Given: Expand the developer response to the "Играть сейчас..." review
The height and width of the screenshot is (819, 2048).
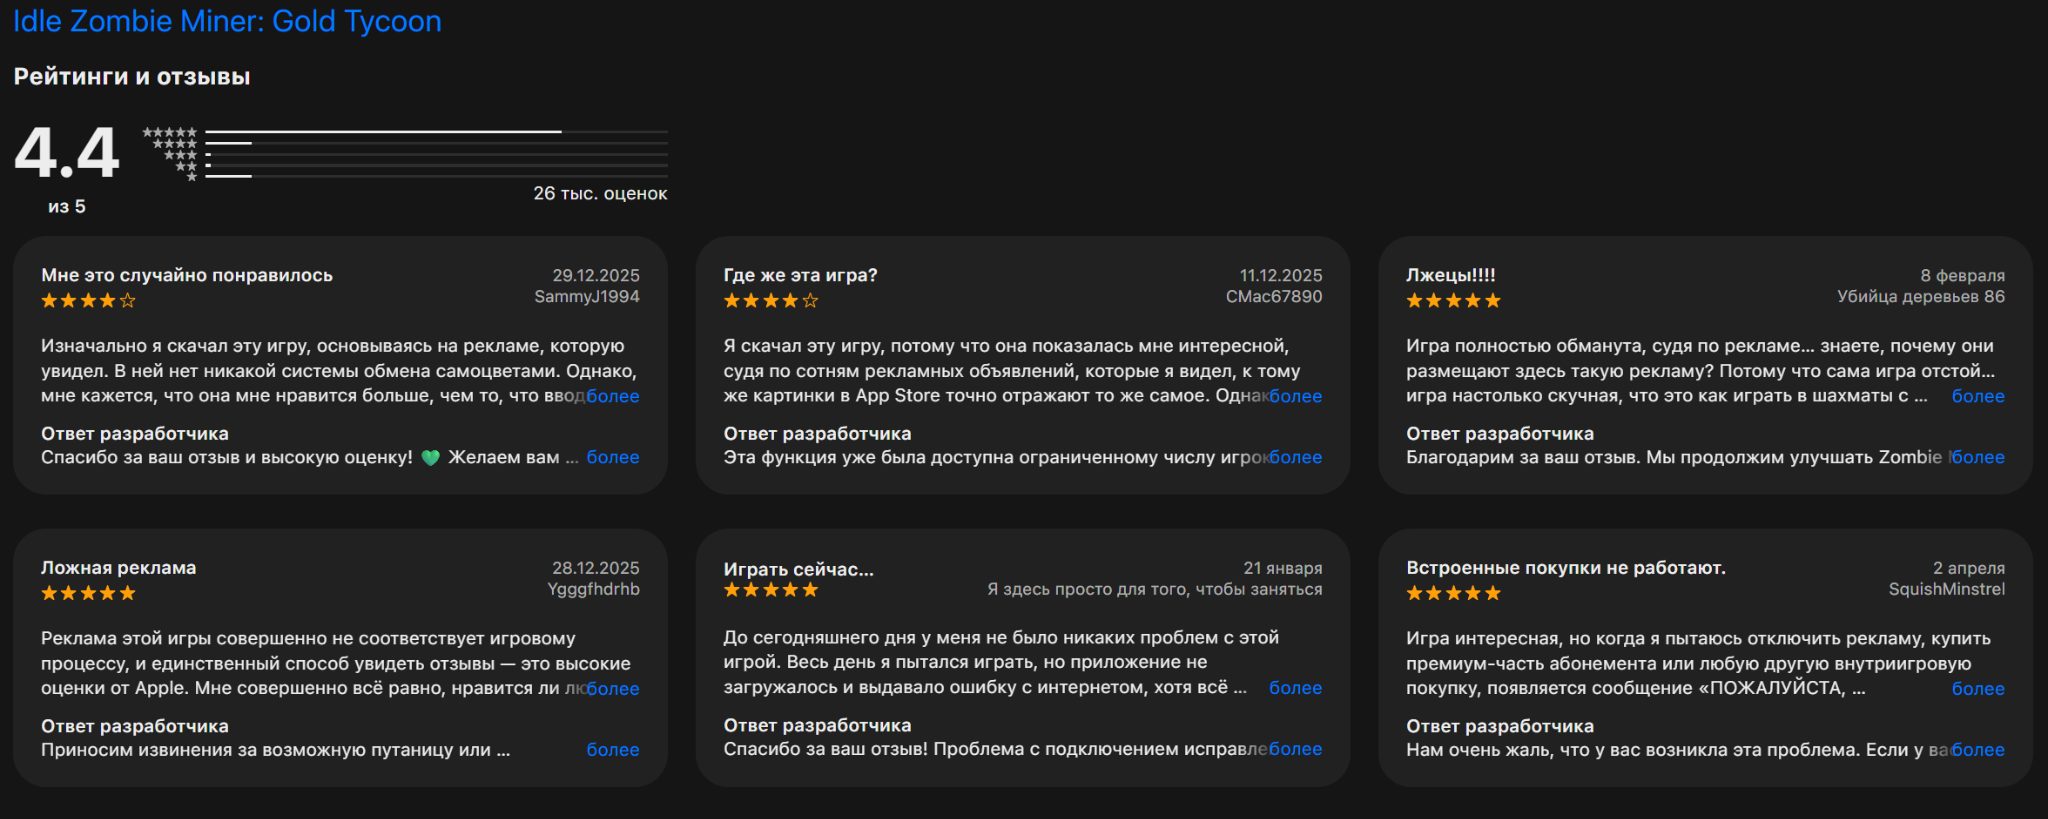Looking at the screenshot, I should (x=1295, y=749).
